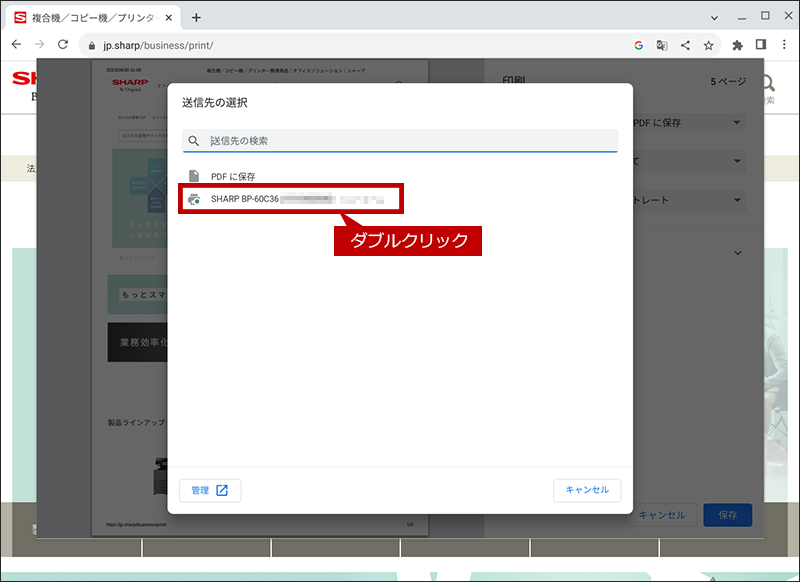Screen dimensions: 800x582
Task: Open the tab search chevron
Action: (x=714, y=18)
